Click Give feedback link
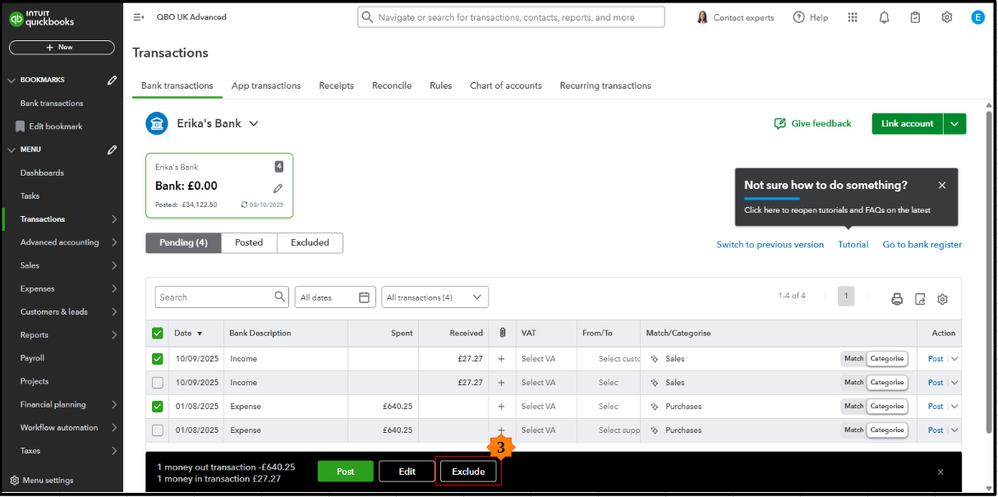 click(812, 123)
